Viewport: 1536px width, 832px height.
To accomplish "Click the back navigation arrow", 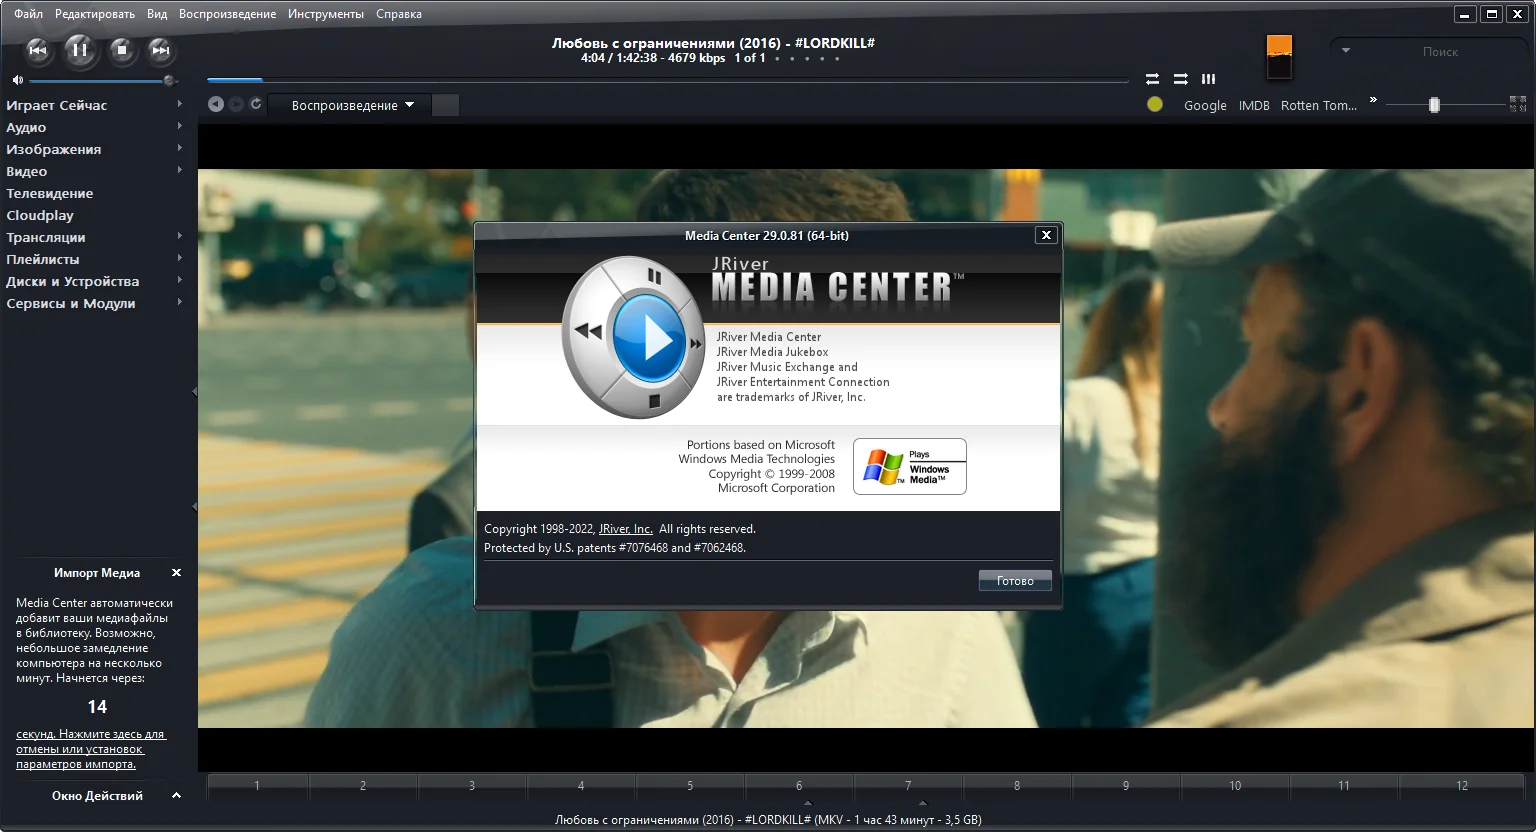I will [x=215, y=104].
